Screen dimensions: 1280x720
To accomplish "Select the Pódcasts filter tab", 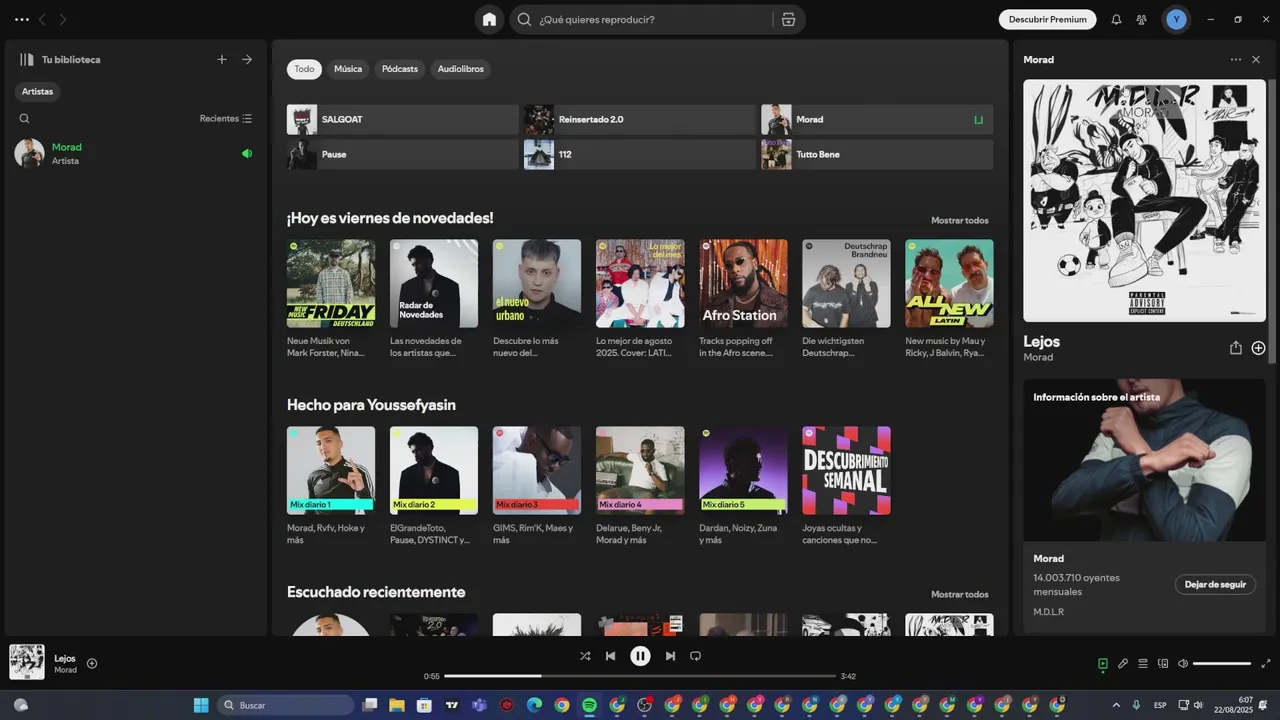I will [400, 69].
